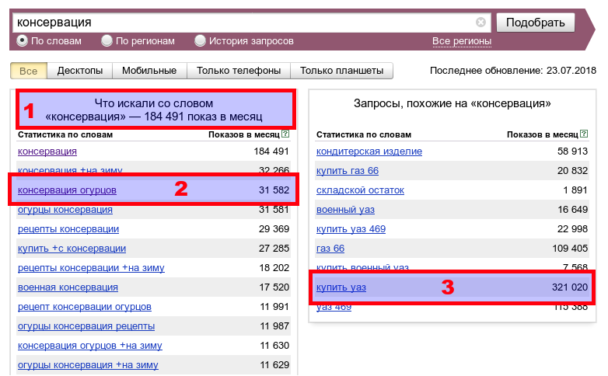Clear the search field with the X icon
Viewport: 608px width, 376px height.
click(x=480, y=22)
